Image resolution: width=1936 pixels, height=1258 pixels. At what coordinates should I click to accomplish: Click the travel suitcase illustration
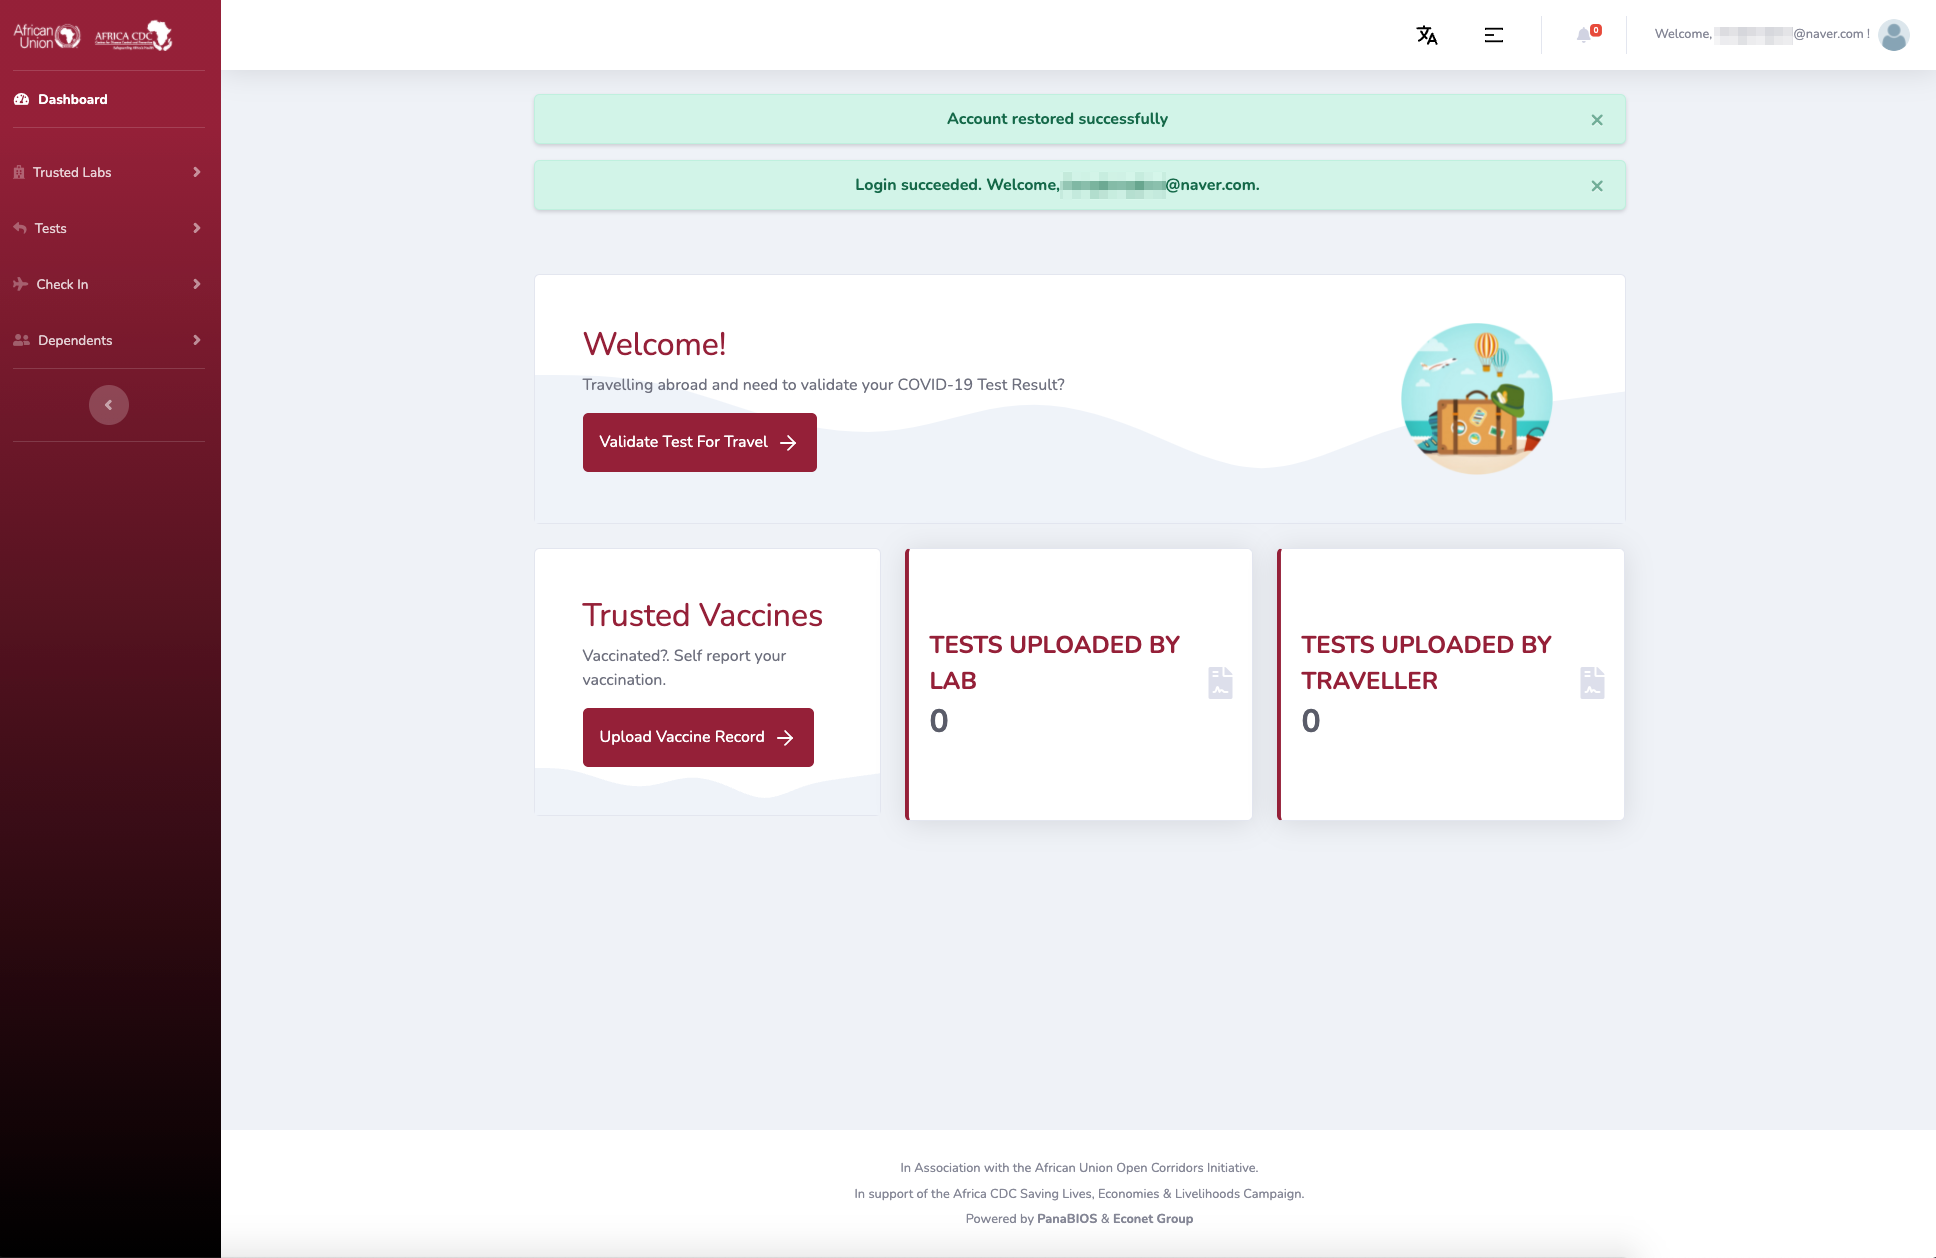point(1476,398)
